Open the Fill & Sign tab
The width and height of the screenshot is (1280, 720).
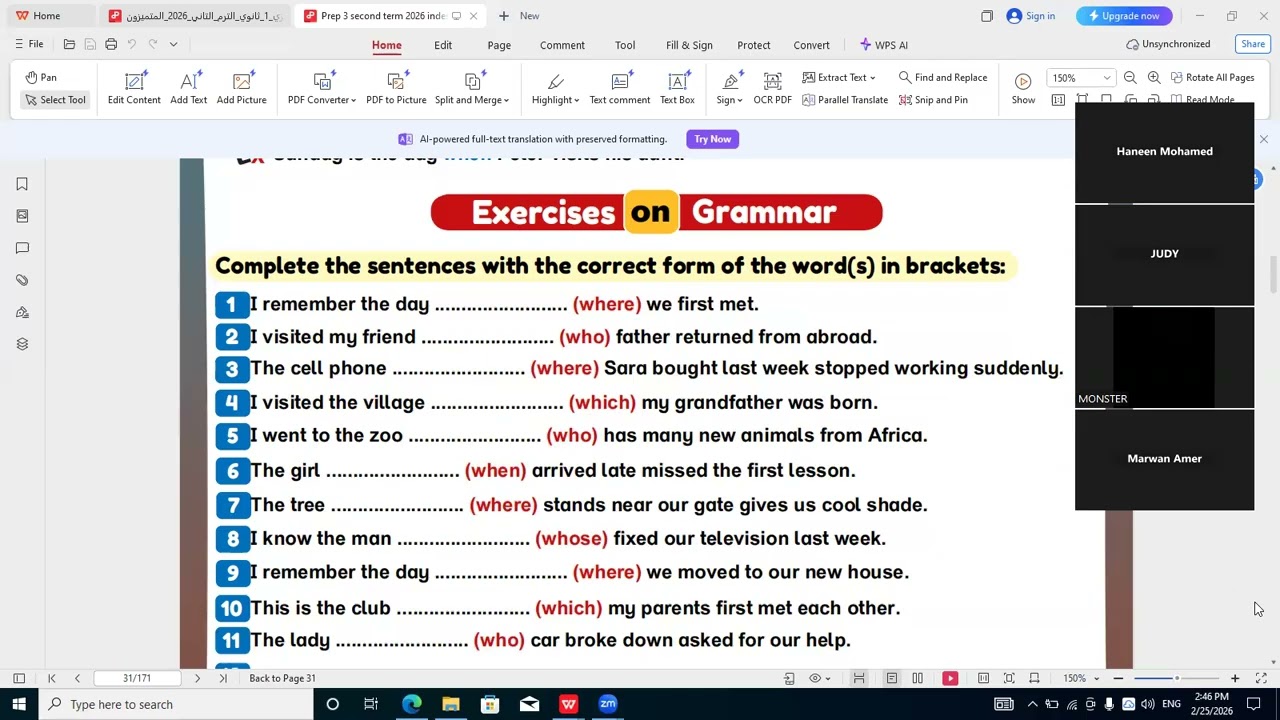[x=689, y=45]
